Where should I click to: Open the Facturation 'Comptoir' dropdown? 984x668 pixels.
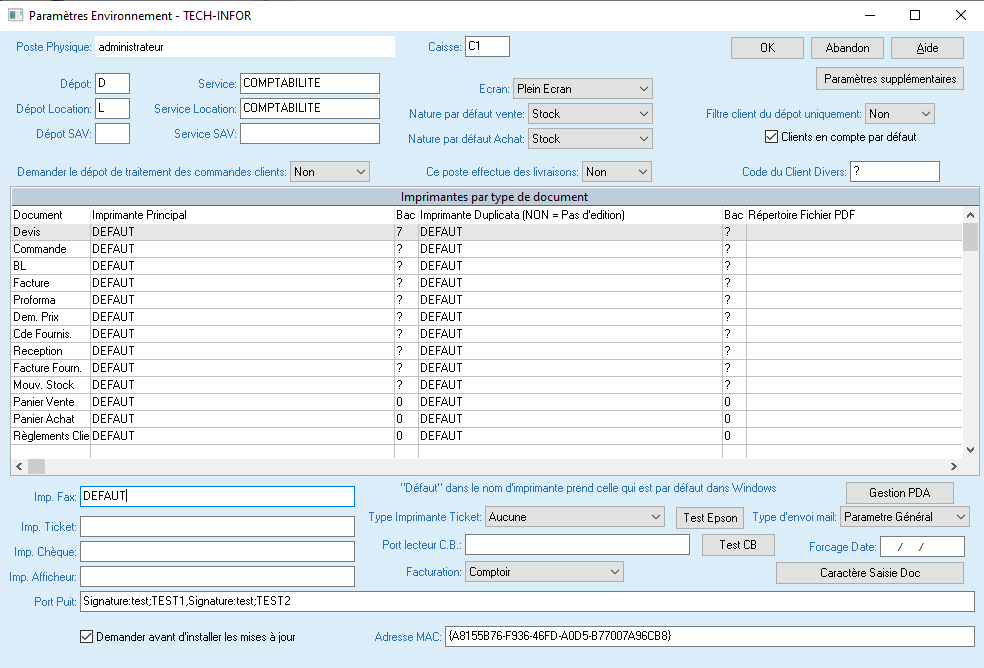point(544,571)
